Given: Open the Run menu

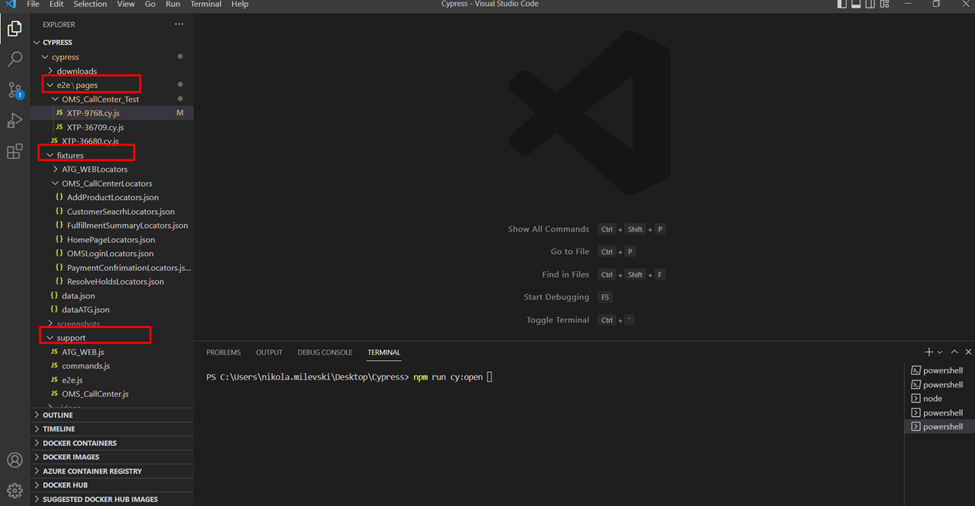Looking at the screenshot, I should [173, 4].
